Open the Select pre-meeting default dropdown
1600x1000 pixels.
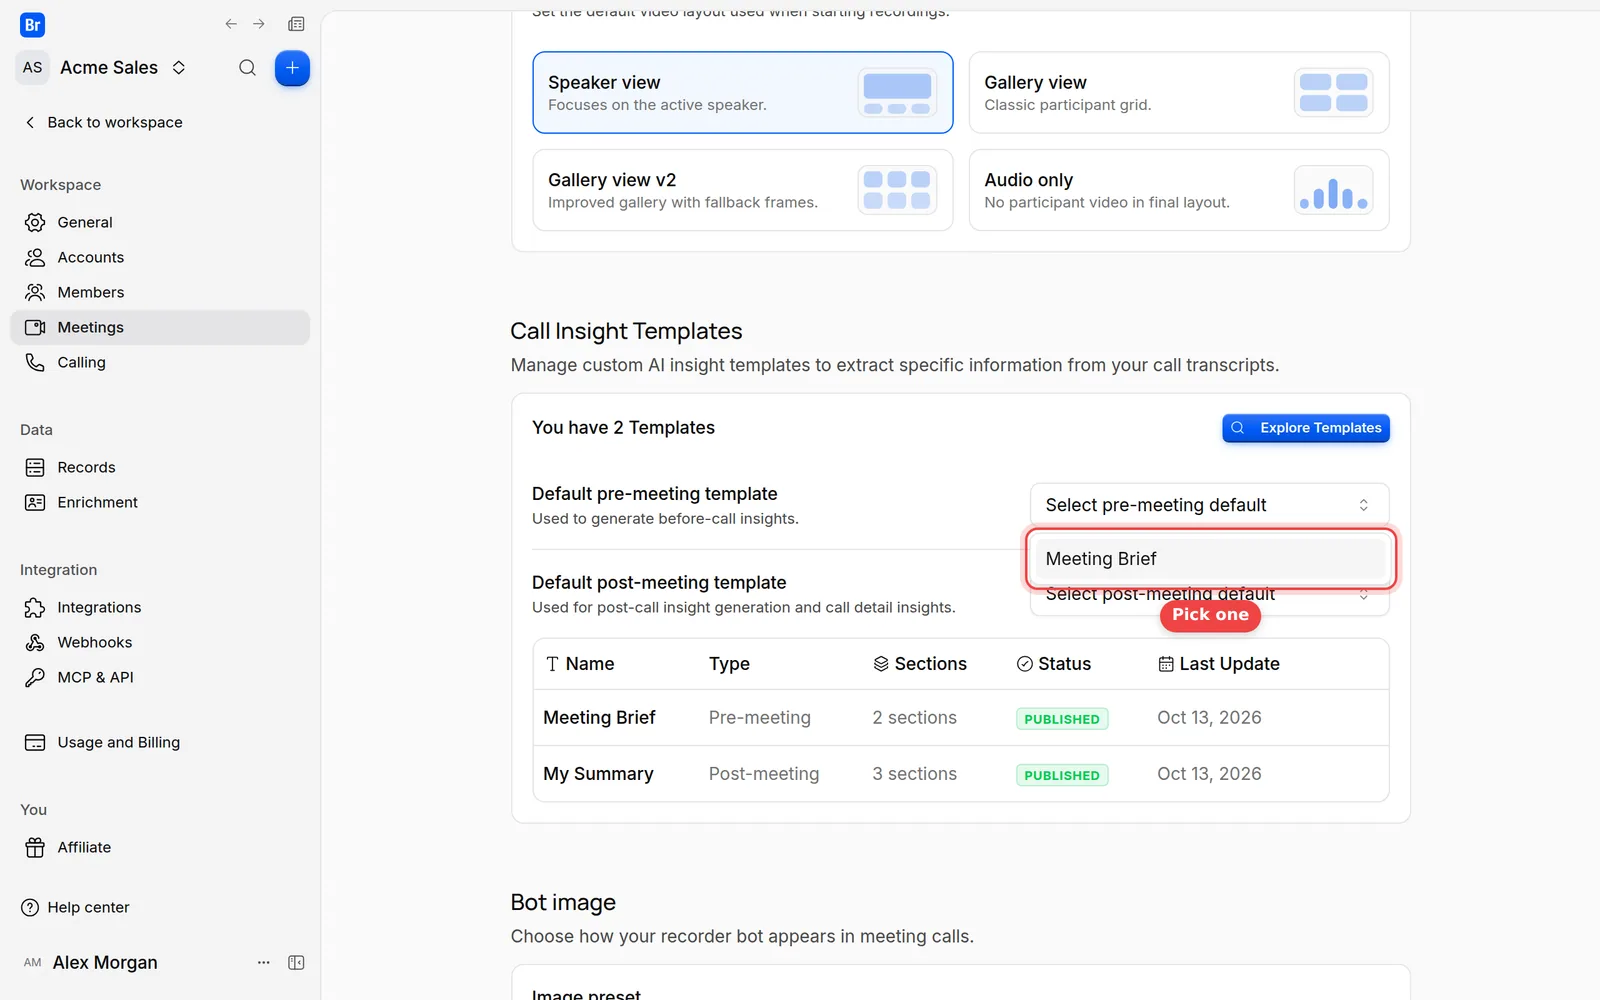coord(1209,505)
